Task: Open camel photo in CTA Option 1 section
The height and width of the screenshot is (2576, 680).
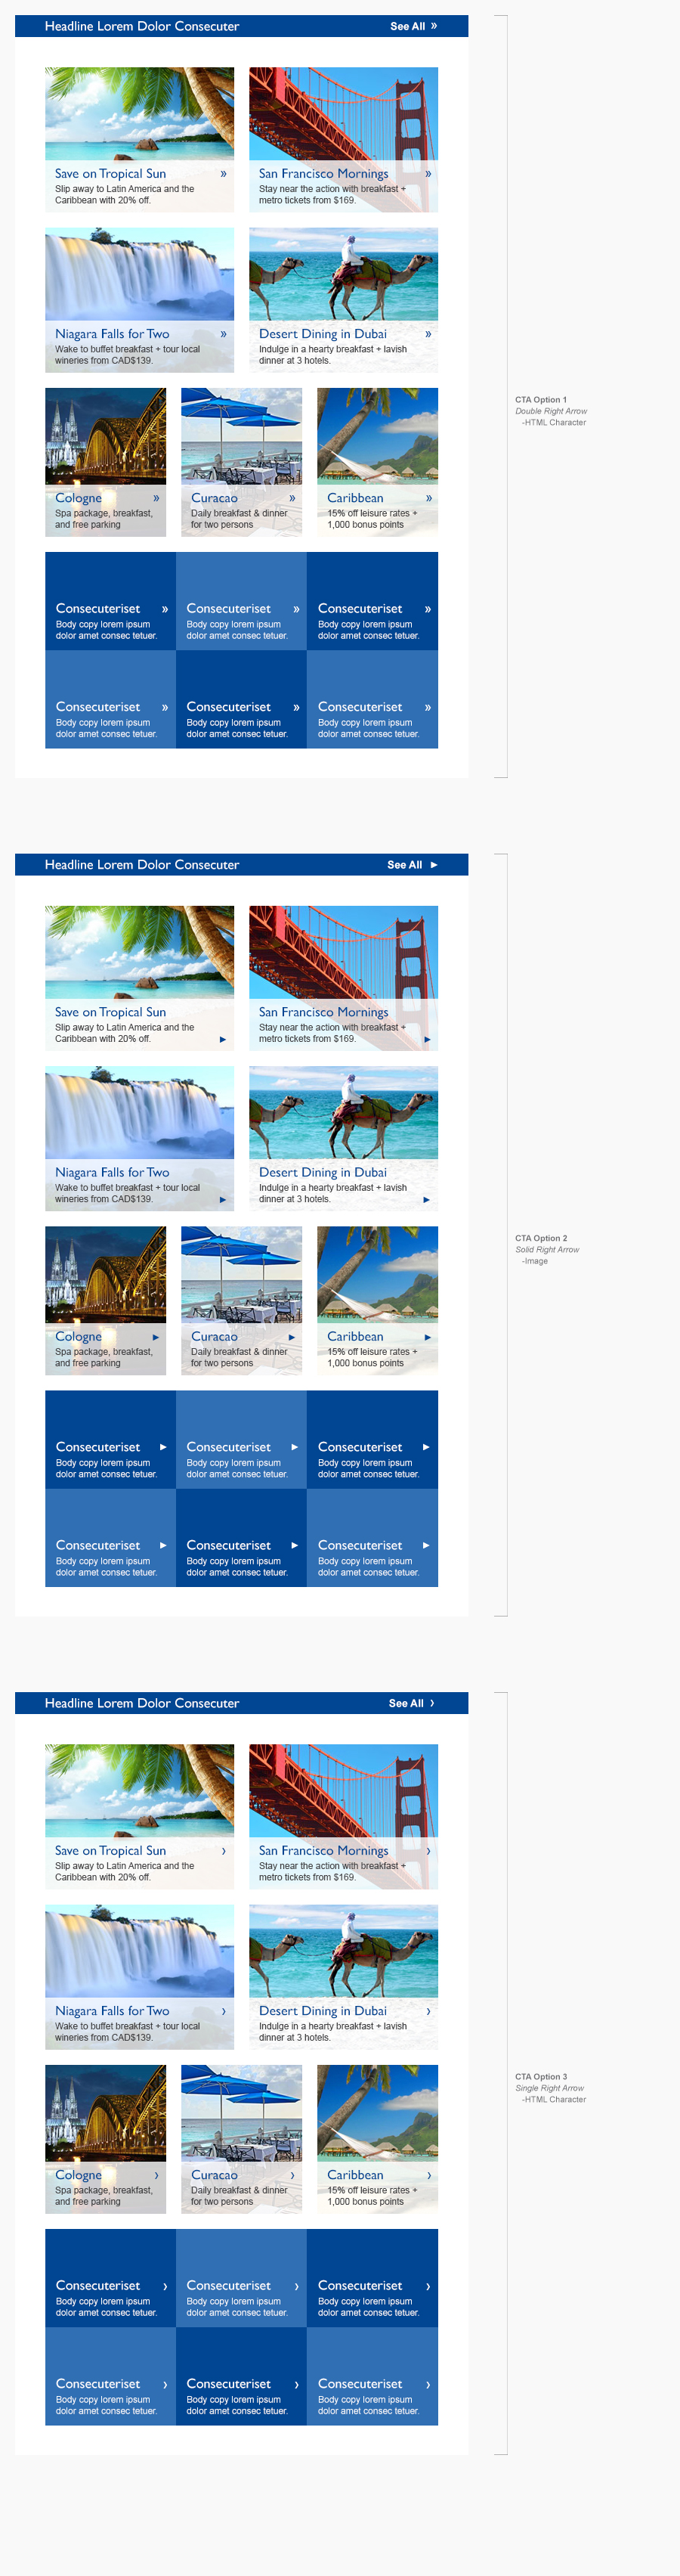Action: pyautogui.click(x=343, y=273)
